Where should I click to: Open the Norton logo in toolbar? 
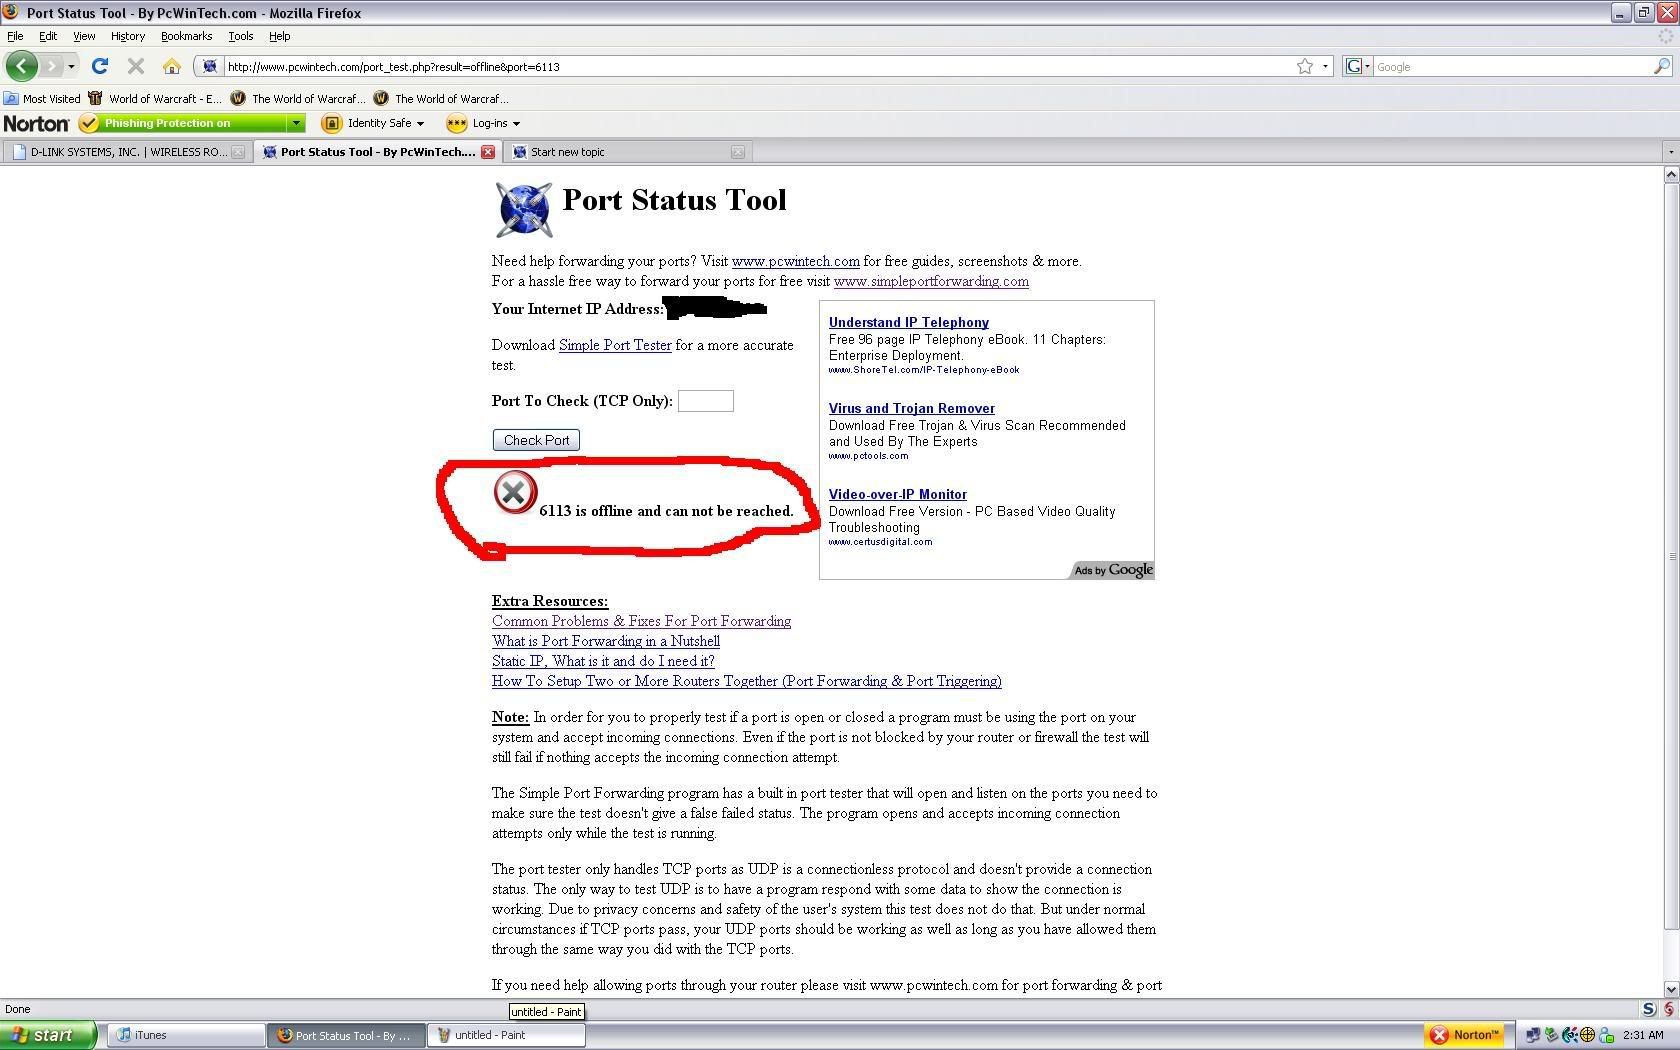(x=37, y=123)
